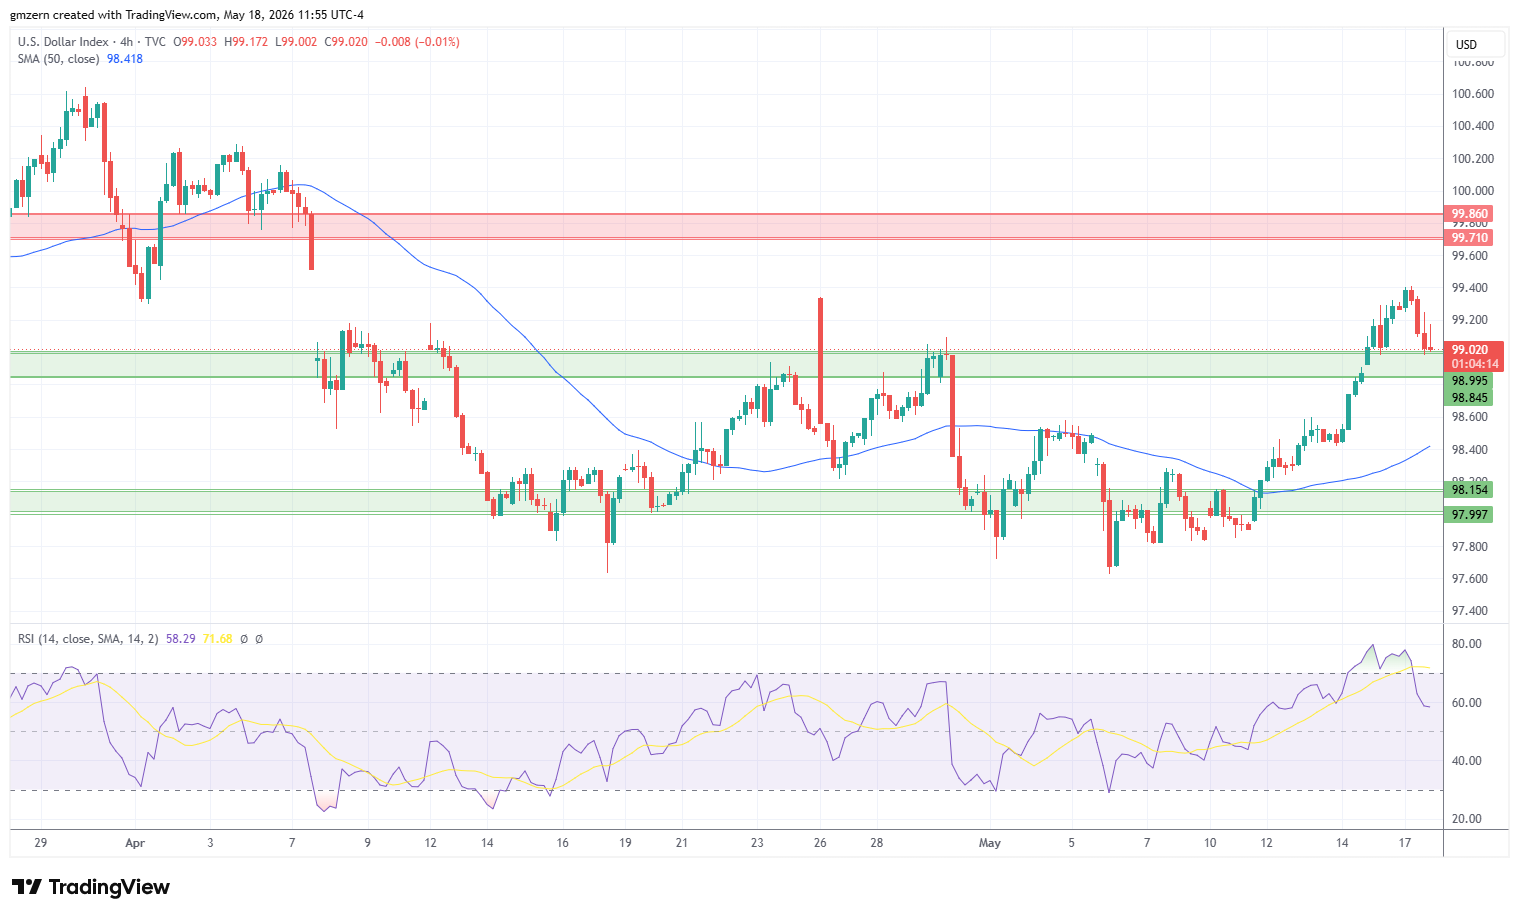Click the change value −0.008 (−0.01%)
This screenshot has height=917, width=1519.
418,42
